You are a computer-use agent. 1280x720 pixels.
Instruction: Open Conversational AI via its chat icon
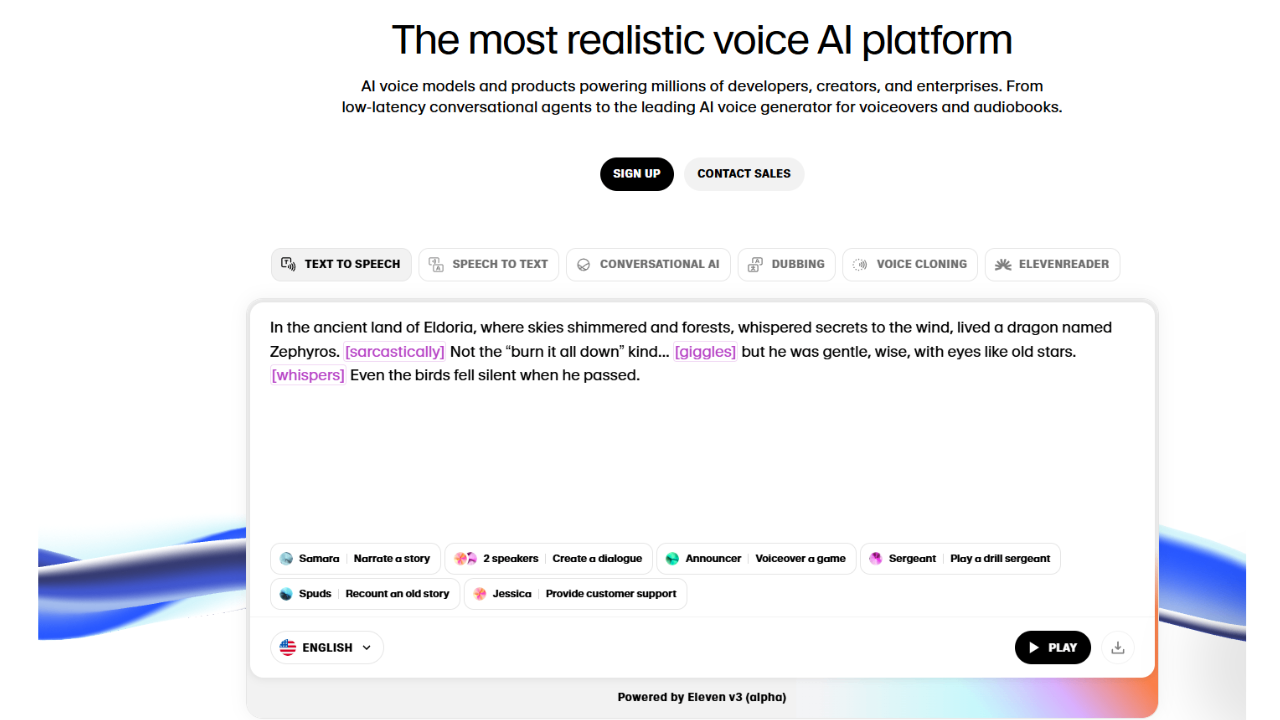tap(583, 264)
